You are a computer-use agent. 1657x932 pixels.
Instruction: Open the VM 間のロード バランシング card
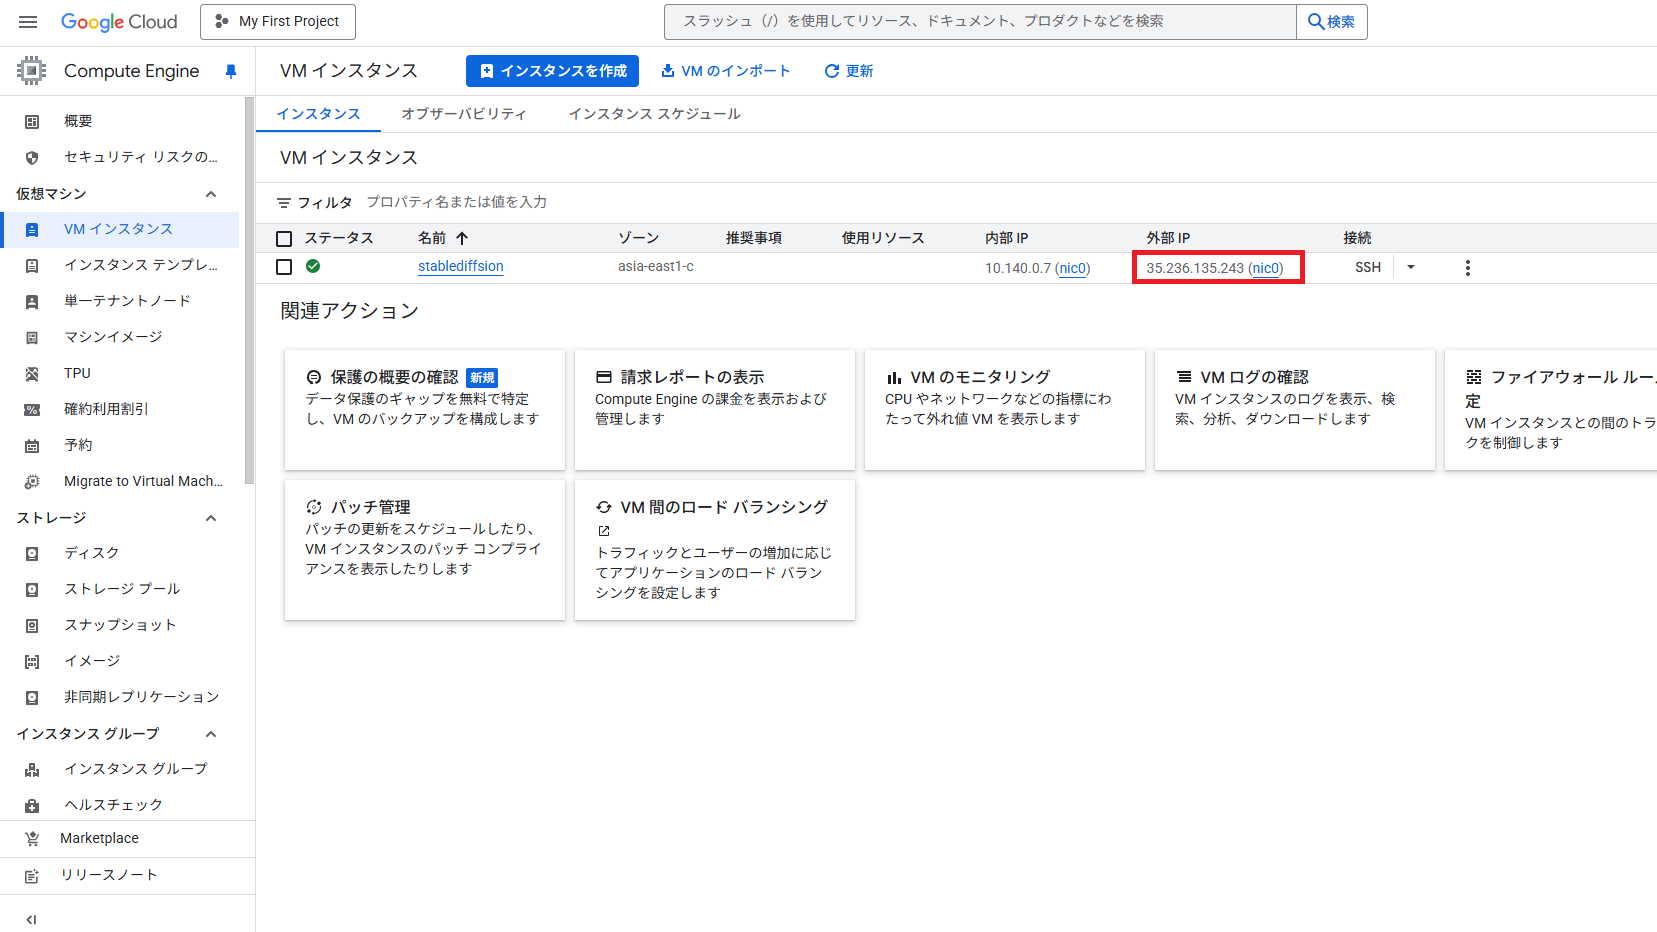715,550
